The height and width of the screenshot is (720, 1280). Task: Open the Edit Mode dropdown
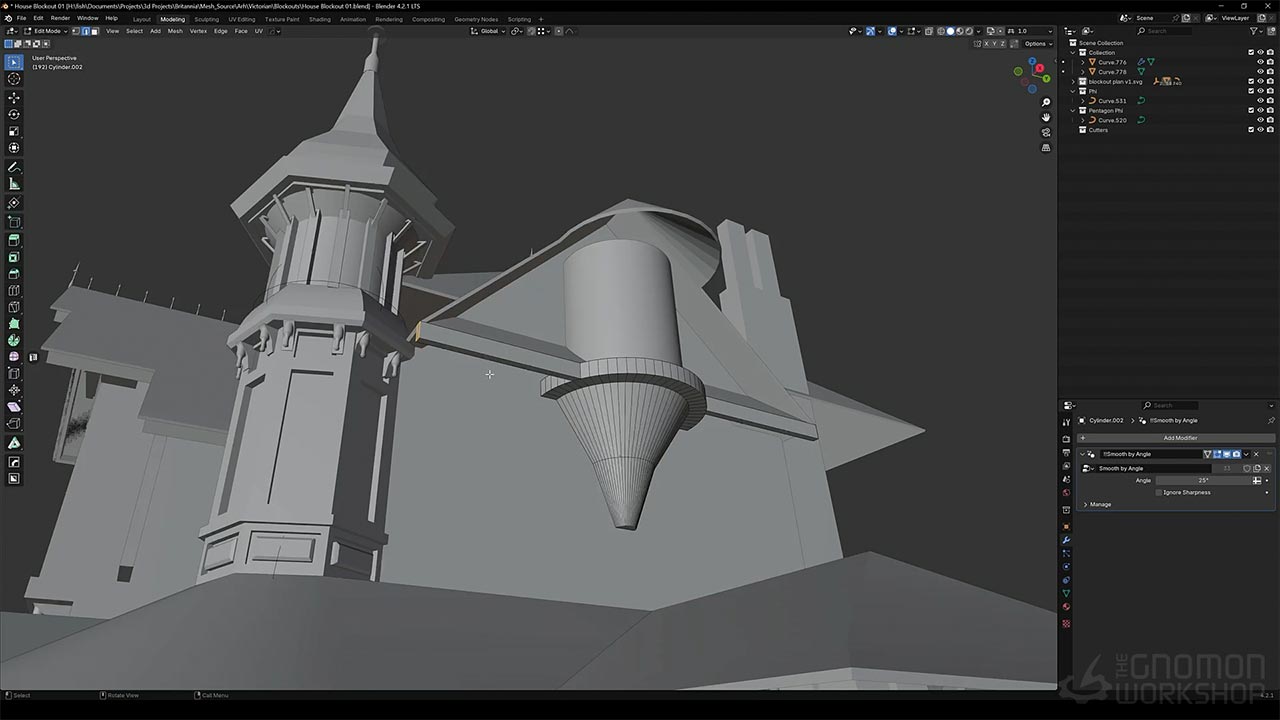point(47,31)
